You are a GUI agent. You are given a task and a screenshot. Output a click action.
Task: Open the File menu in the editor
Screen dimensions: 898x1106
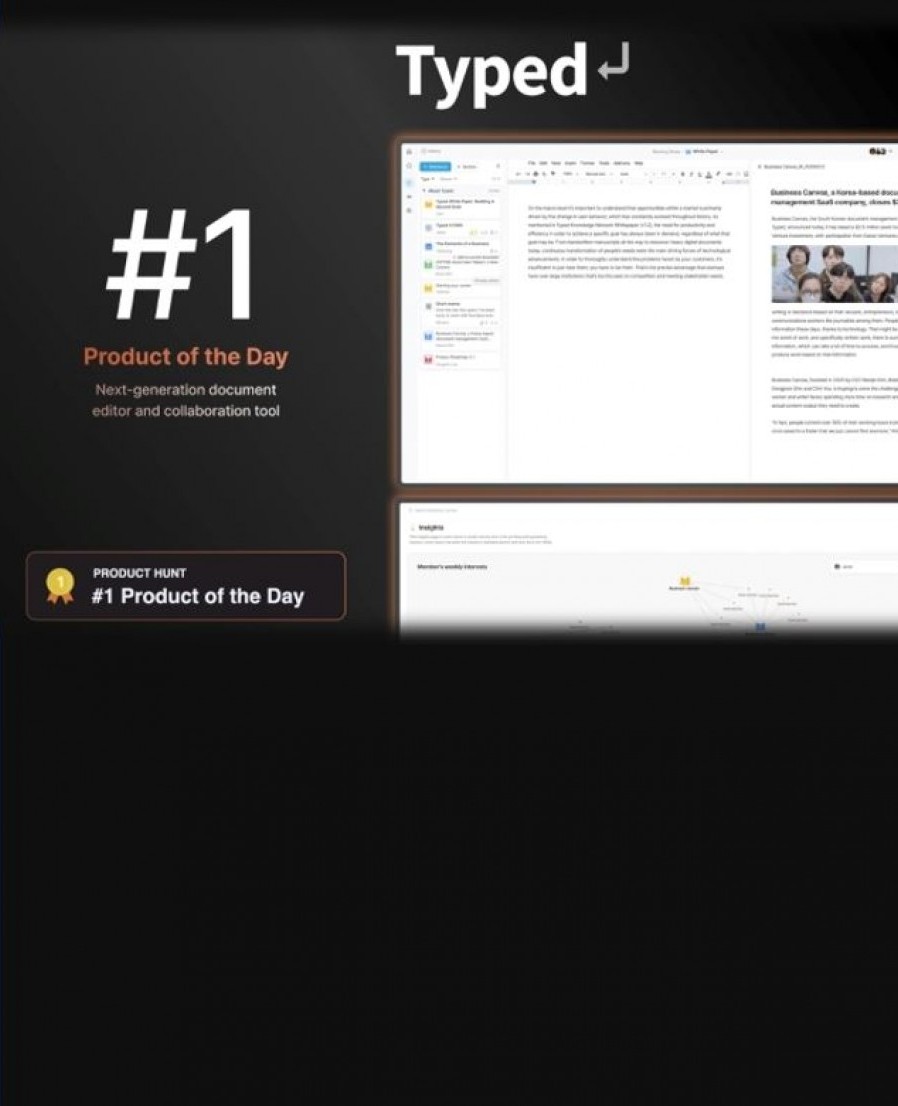pyautogui.click(x=532, y=163)
